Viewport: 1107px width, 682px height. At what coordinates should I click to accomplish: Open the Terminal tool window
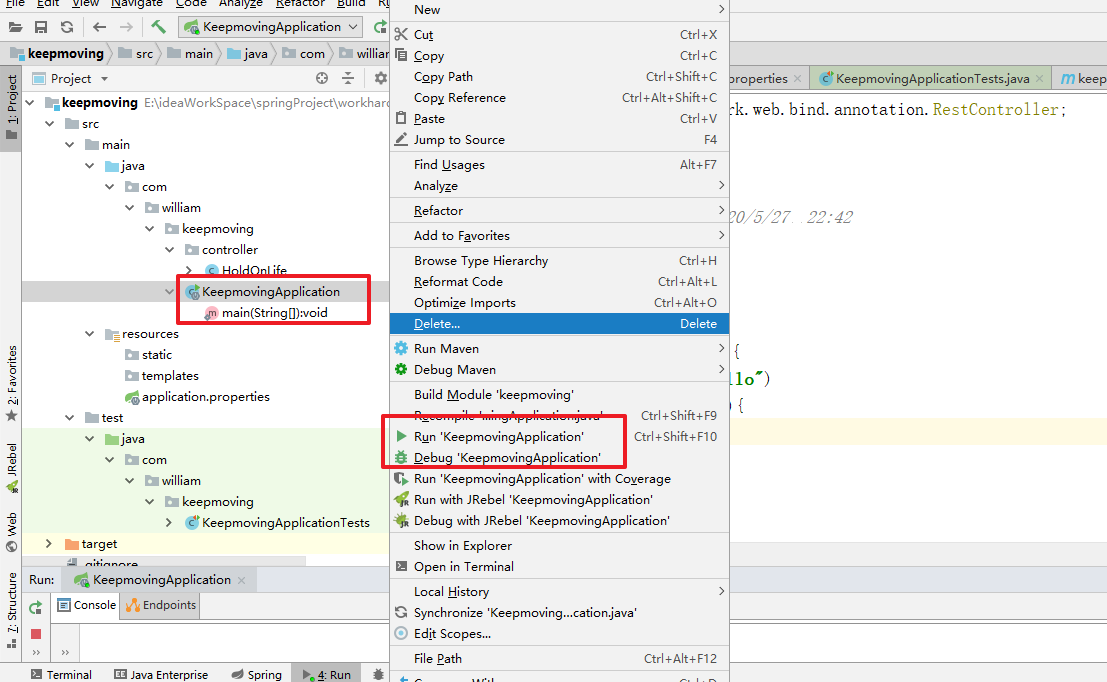61,674
